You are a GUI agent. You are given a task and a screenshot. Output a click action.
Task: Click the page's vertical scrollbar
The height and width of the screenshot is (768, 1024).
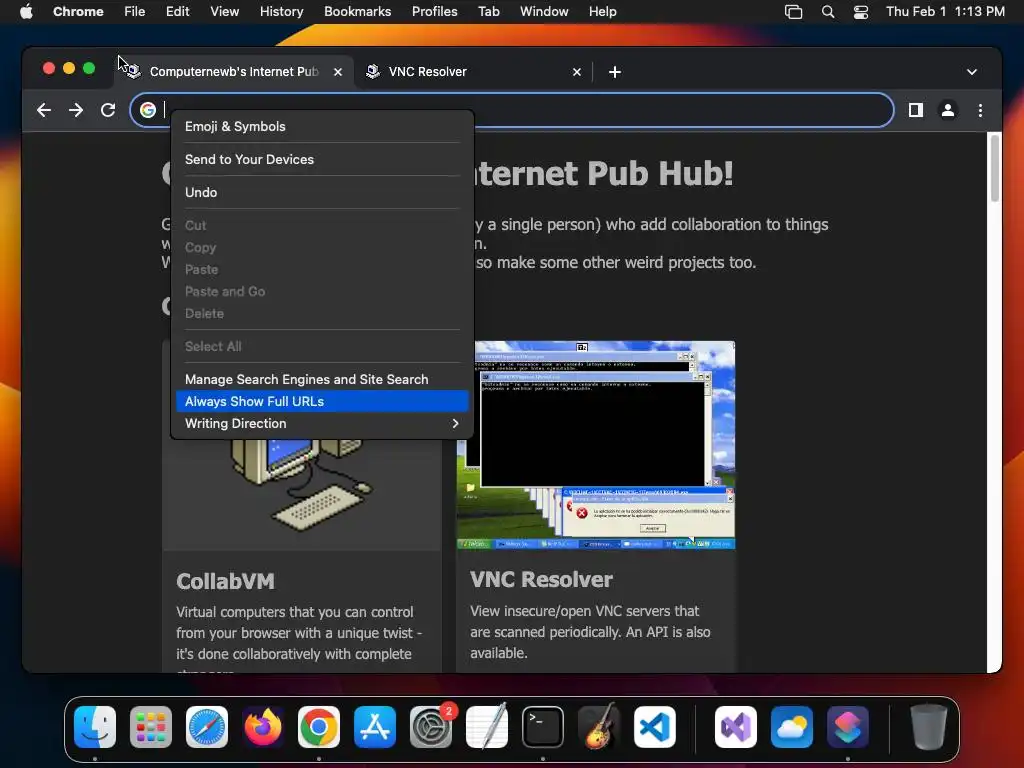coord(994,168)
